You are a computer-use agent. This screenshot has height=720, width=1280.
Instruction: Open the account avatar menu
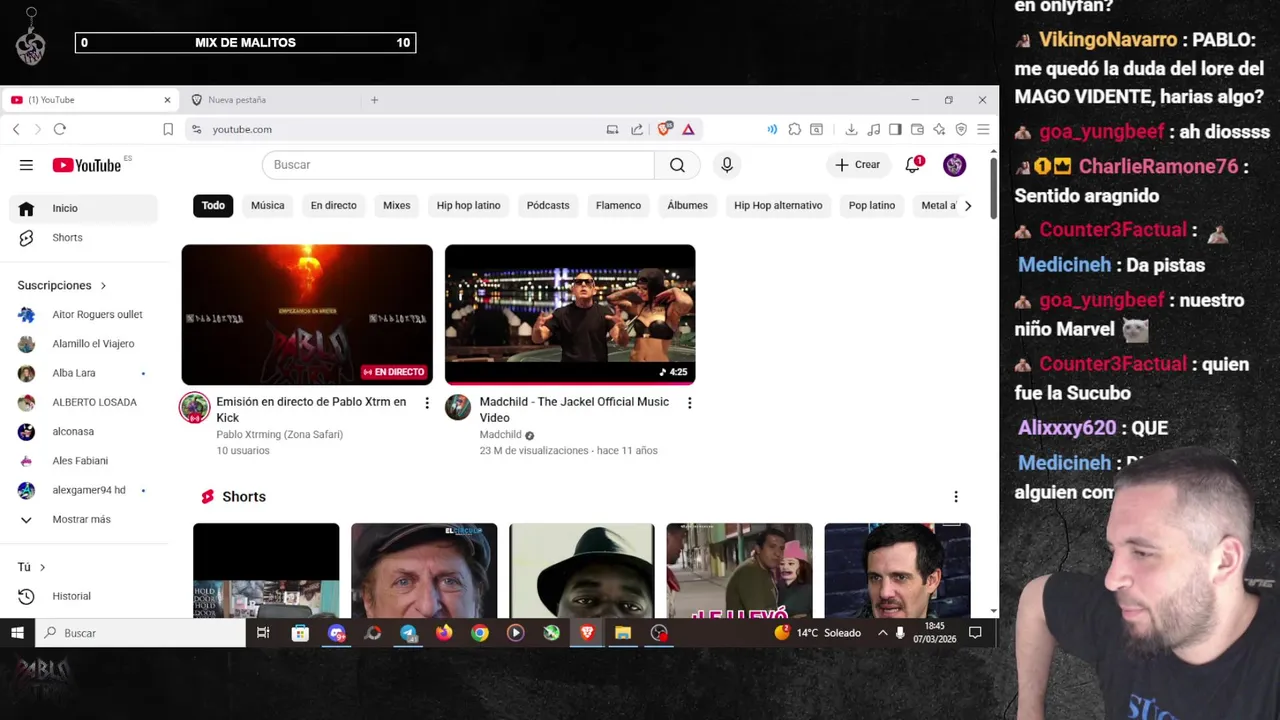click(x=954, y=165)
